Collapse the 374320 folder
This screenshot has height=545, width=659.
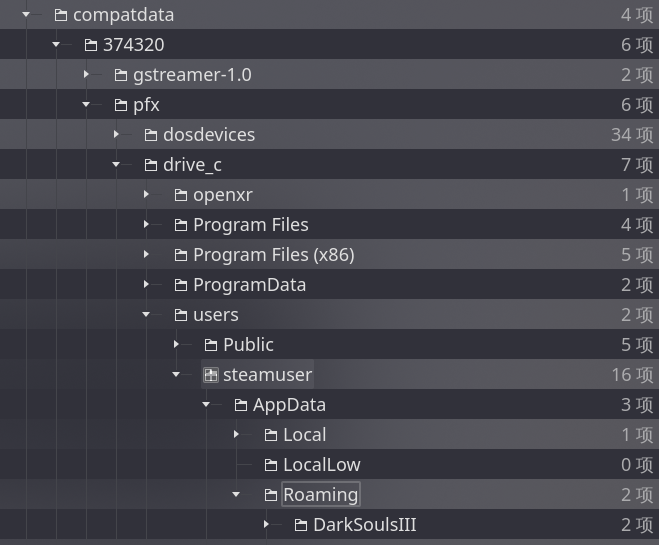click(x=57, y=45)
